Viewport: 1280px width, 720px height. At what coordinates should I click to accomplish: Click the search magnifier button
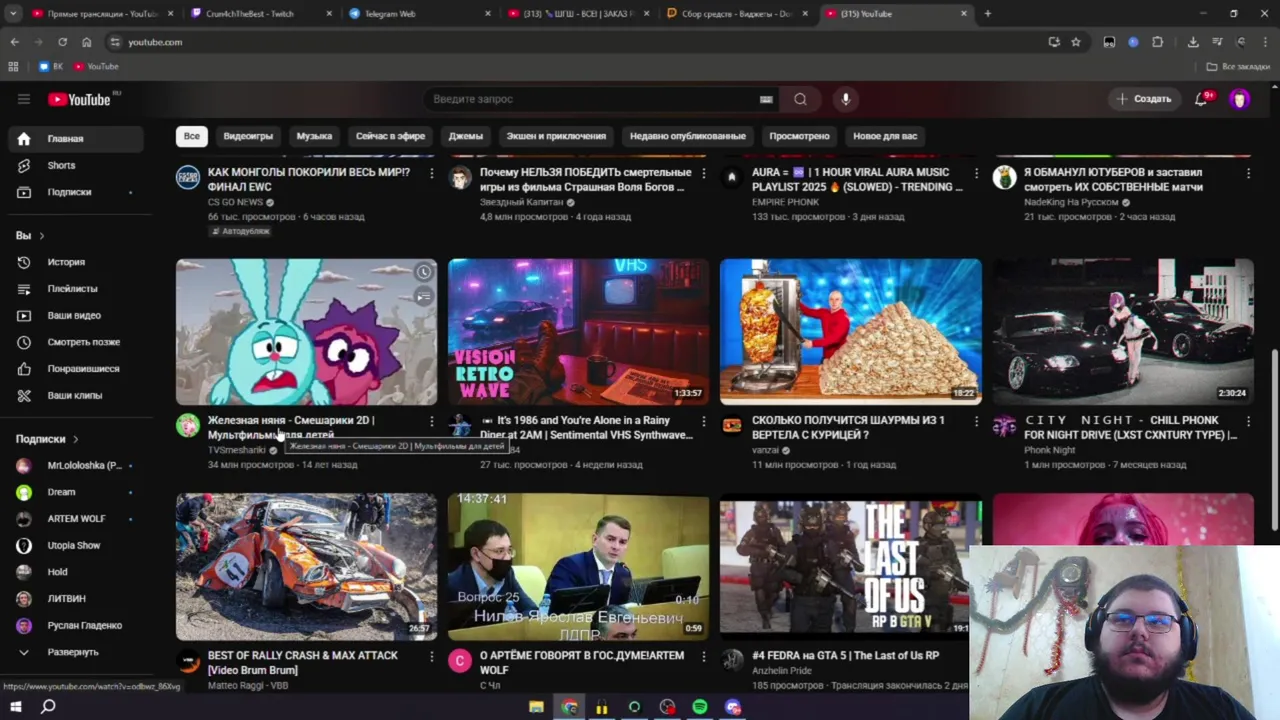pyautogui.click(x=800, y=99)
